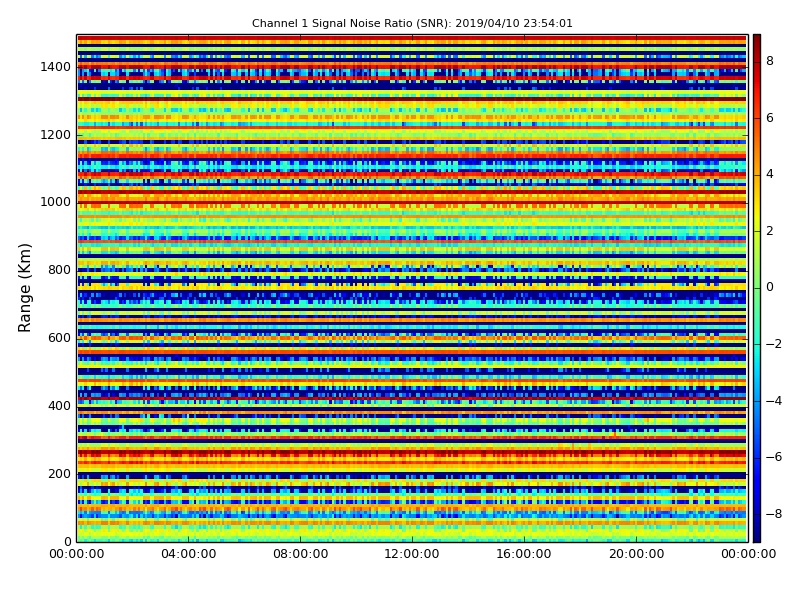This screenshot has height=600, width=800.
Task: Click the colorbar label −2
Action: pos(774,344)
